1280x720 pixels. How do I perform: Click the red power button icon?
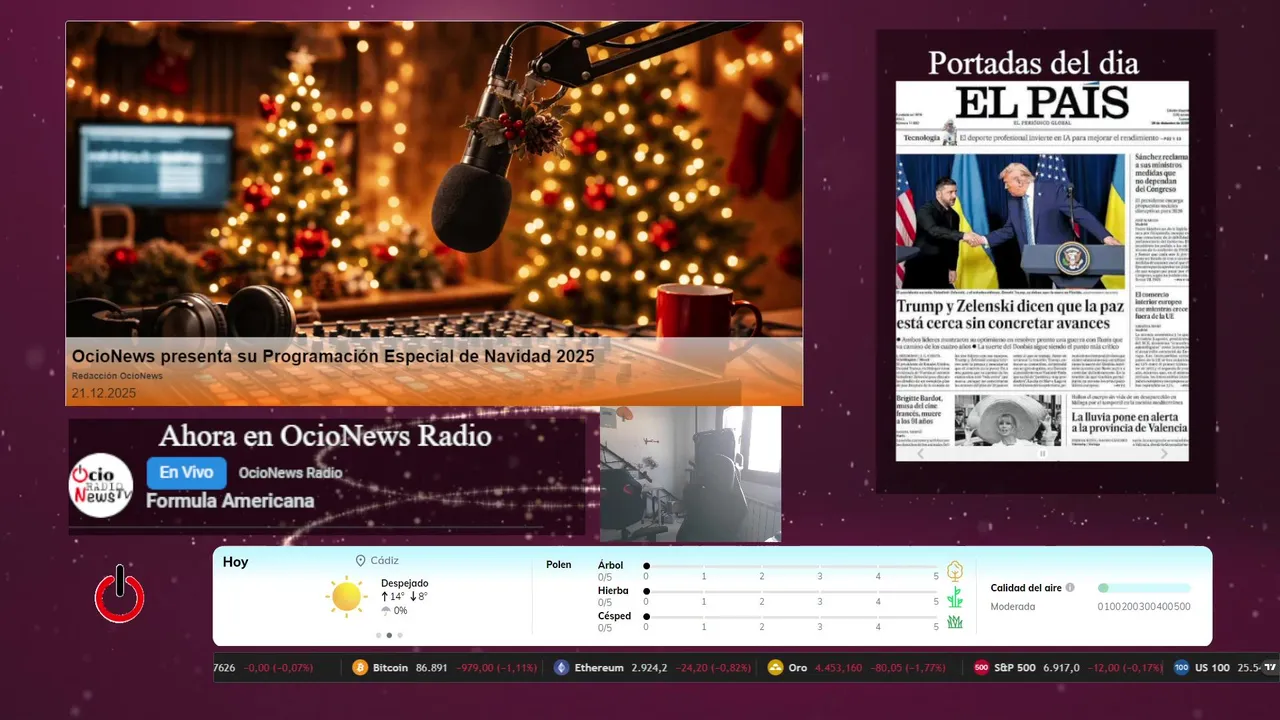[x=120, y=595]
